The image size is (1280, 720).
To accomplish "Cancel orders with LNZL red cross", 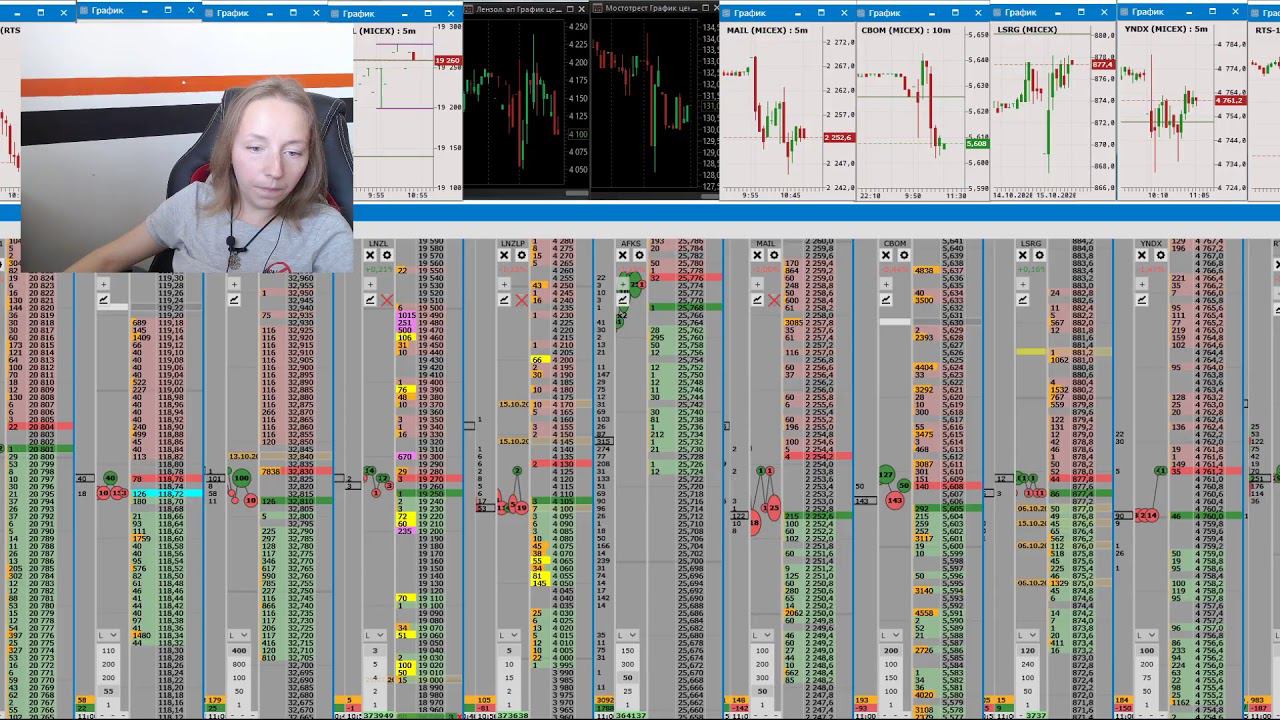I will pyautogui.click(x=387, y=300).
